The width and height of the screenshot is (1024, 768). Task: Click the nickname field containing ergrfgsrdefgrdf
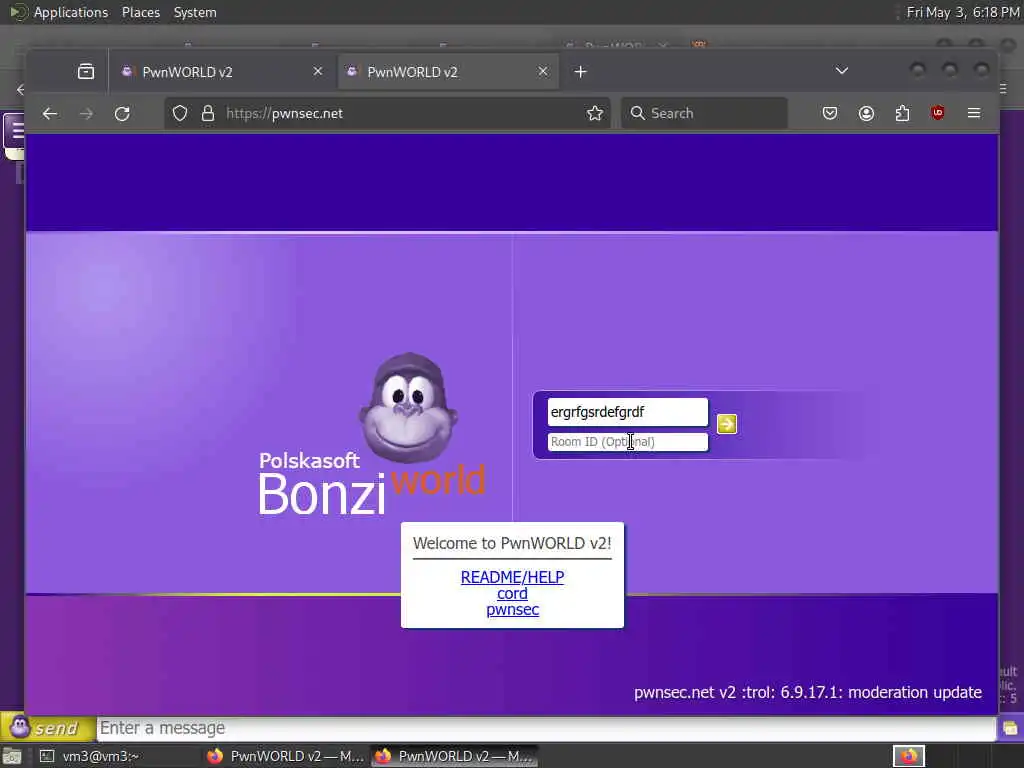627,412
